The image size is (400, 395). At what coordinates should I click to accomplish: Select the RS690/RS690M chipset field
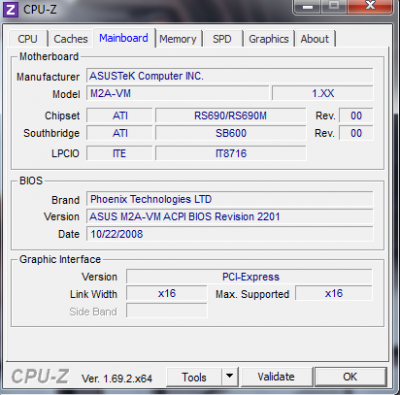[x=230, y=116]
